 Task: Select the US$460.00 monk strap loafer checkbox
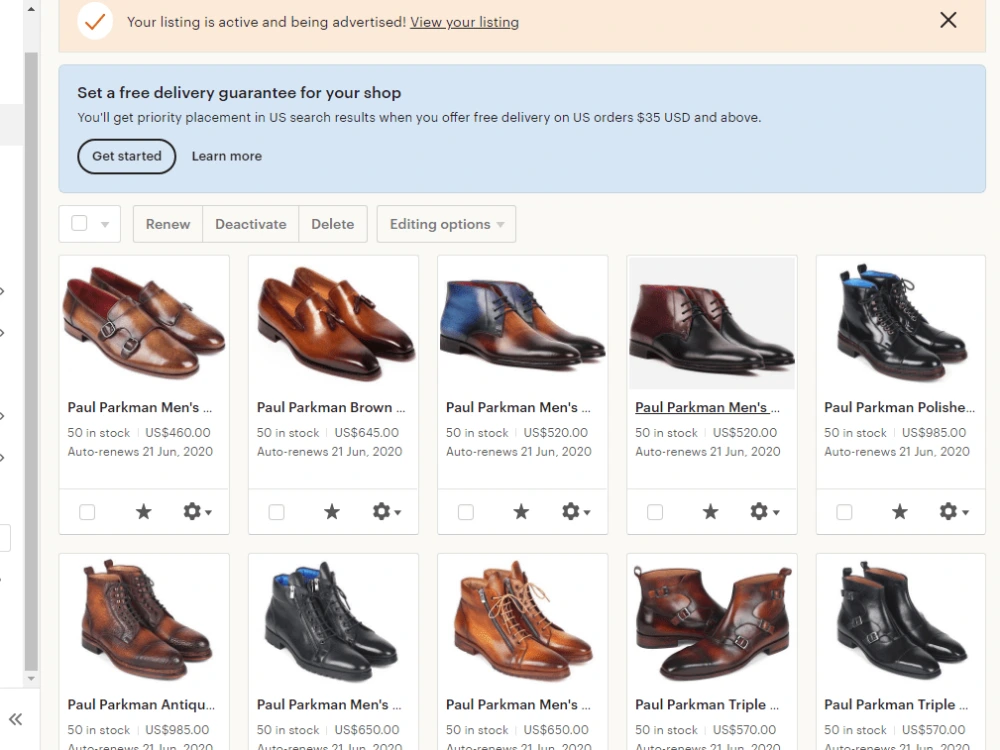pos(87,512)
